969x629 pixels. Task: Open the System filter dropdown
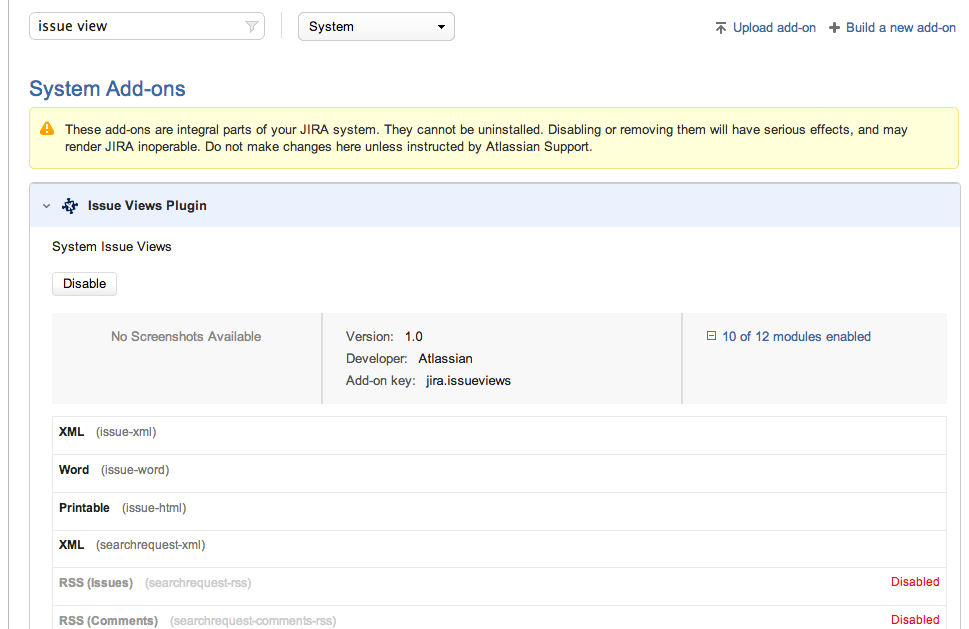[376, 27]
